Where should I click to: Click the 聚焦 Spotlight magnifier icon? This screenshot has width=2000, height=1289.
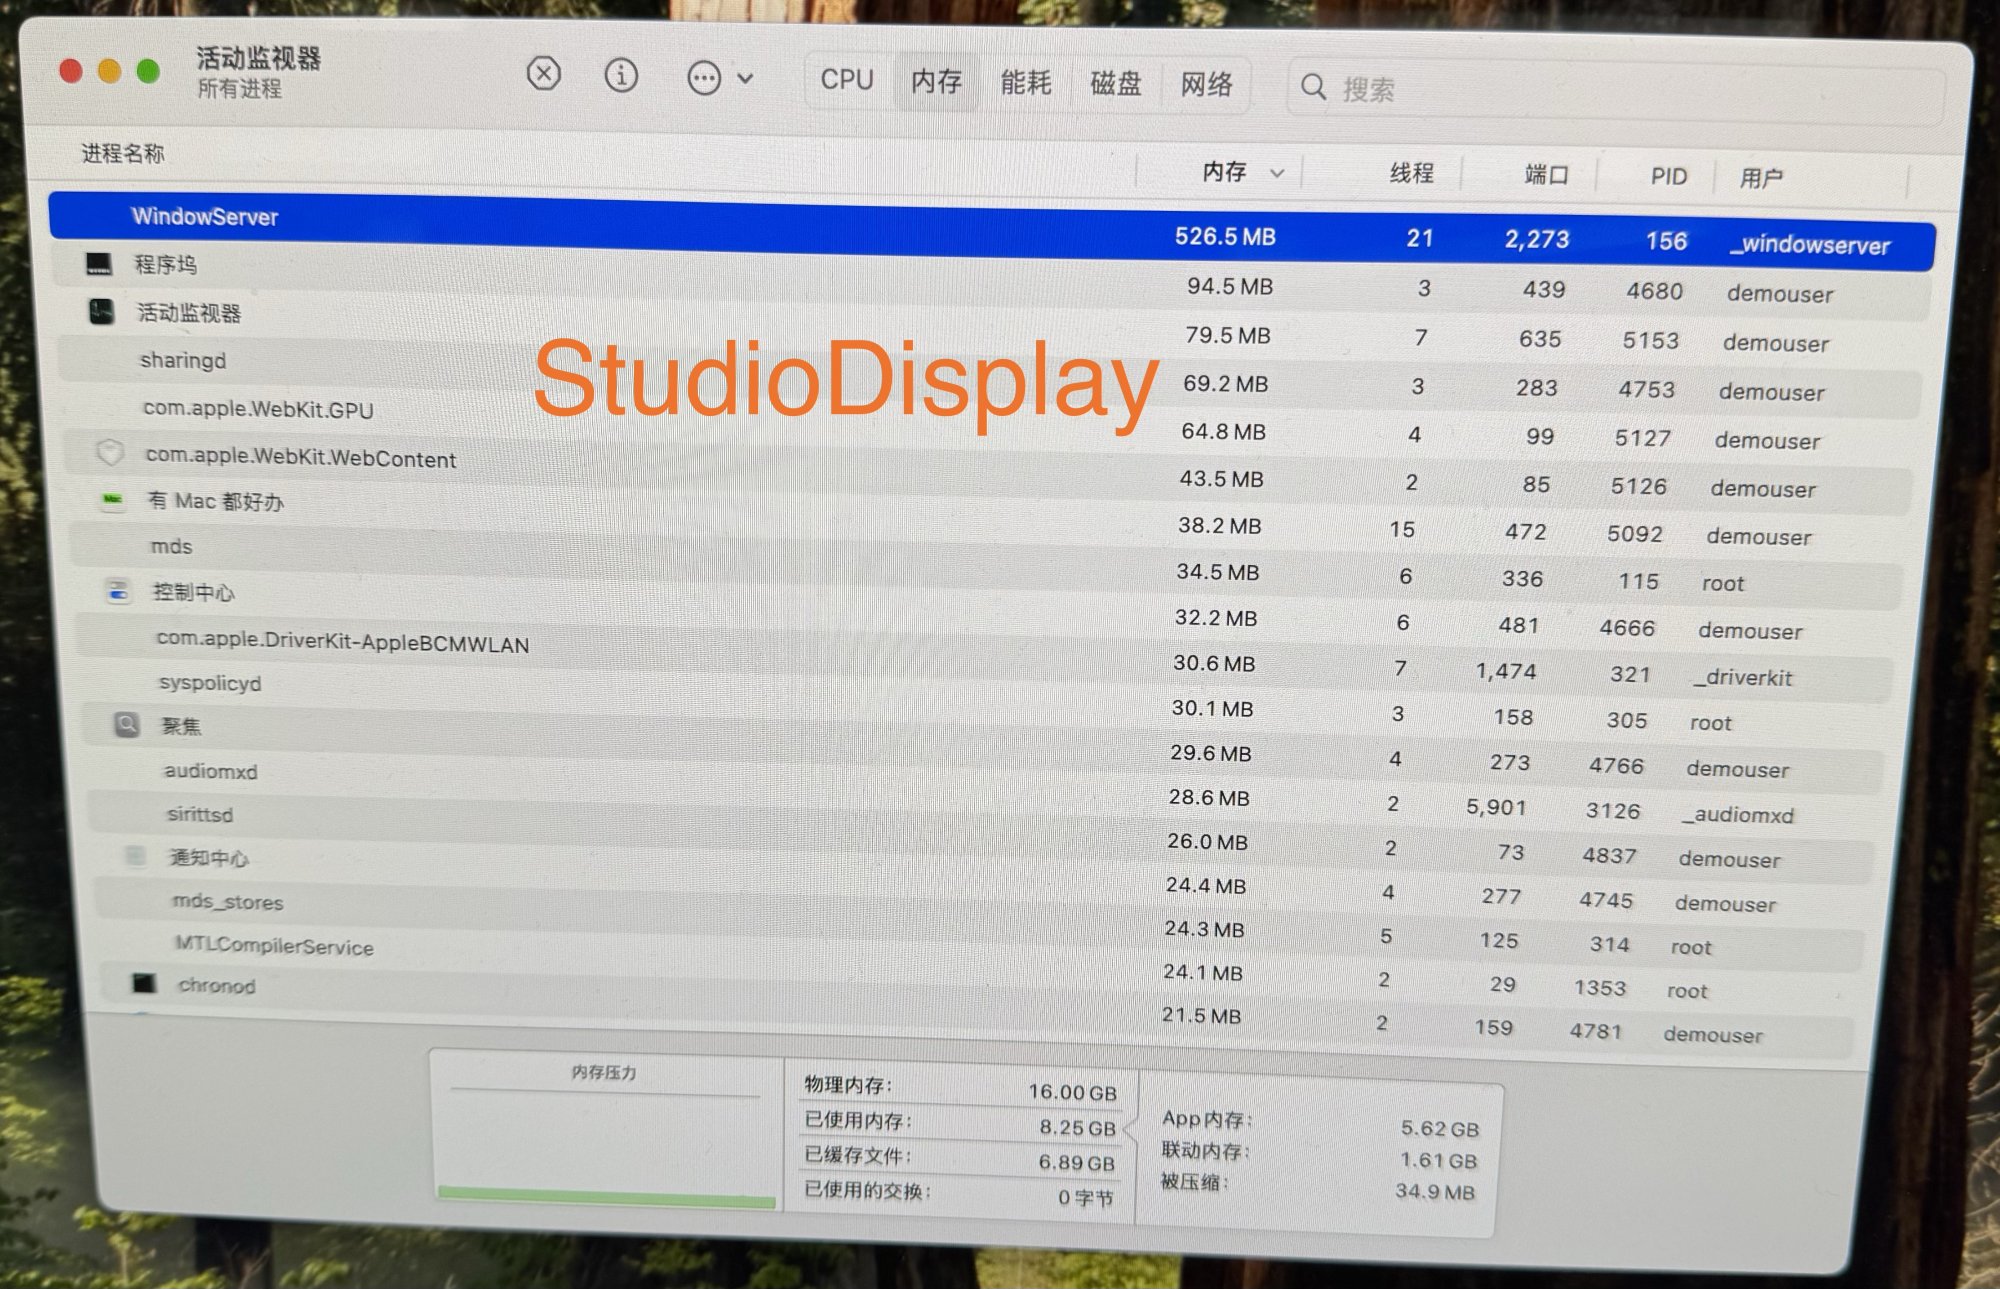click(127, 724)
